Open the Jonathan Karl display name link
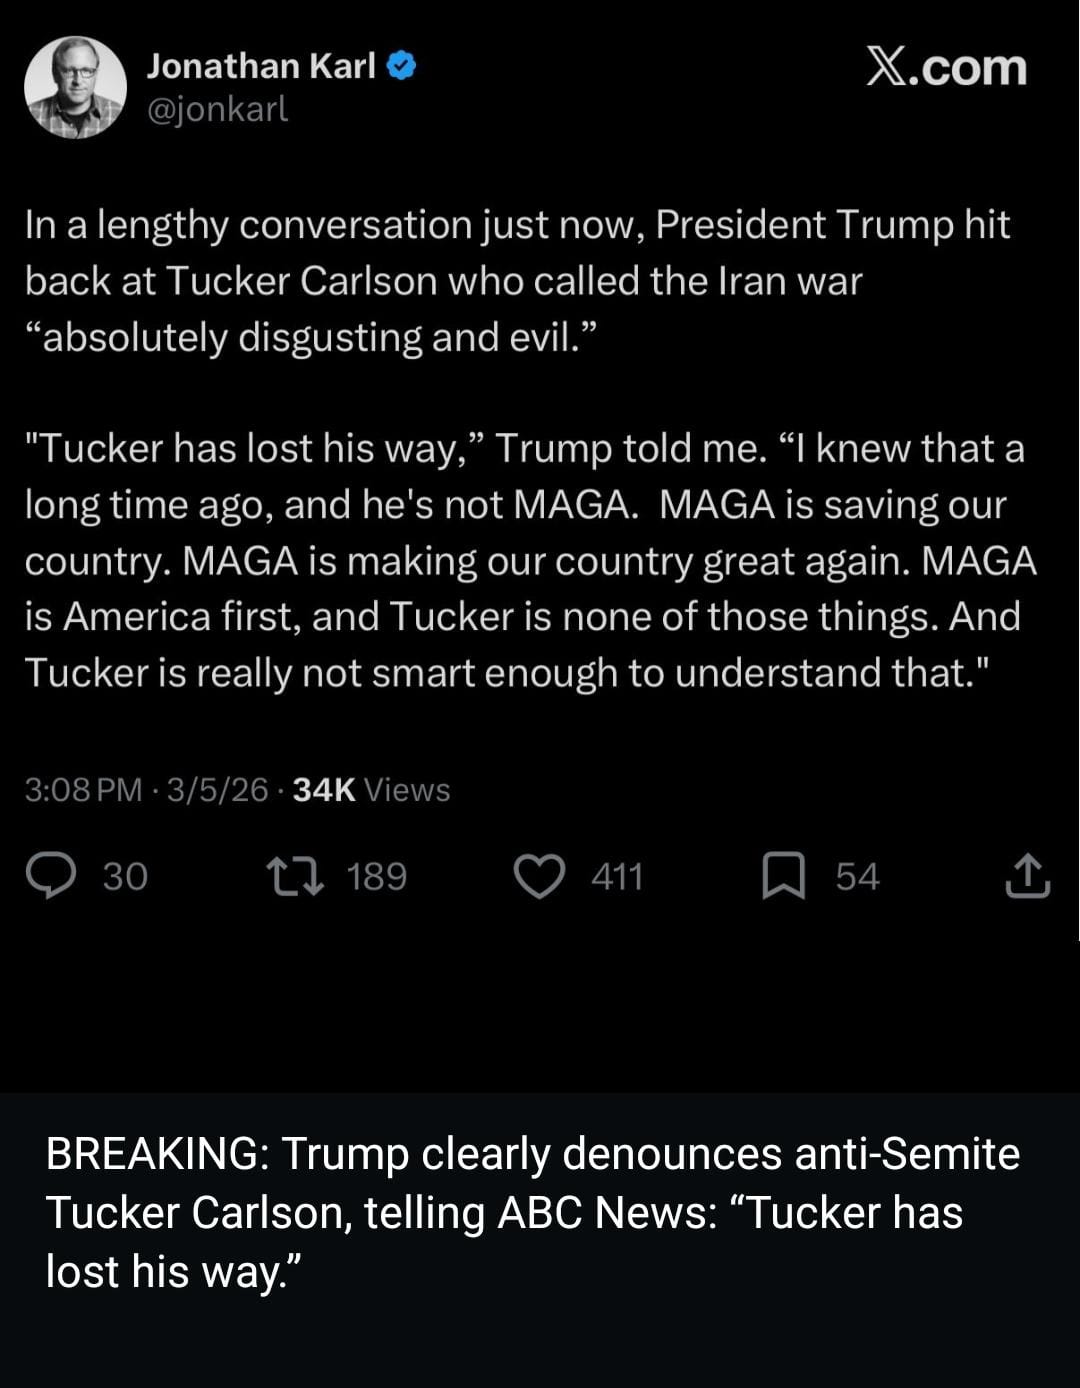Screen dimensions: 1080x1388 [x=261, y=66]
